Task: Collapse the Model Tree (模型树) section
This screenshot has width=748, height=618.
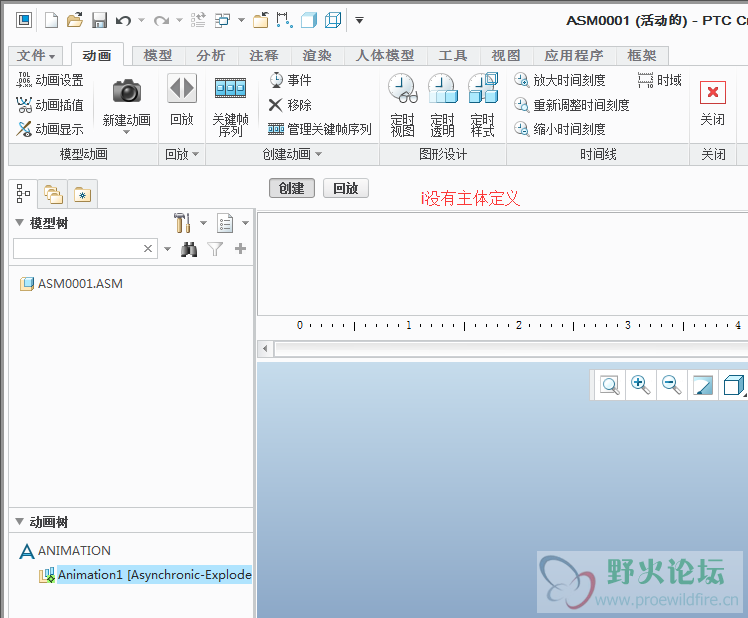Action: (20, 222)
